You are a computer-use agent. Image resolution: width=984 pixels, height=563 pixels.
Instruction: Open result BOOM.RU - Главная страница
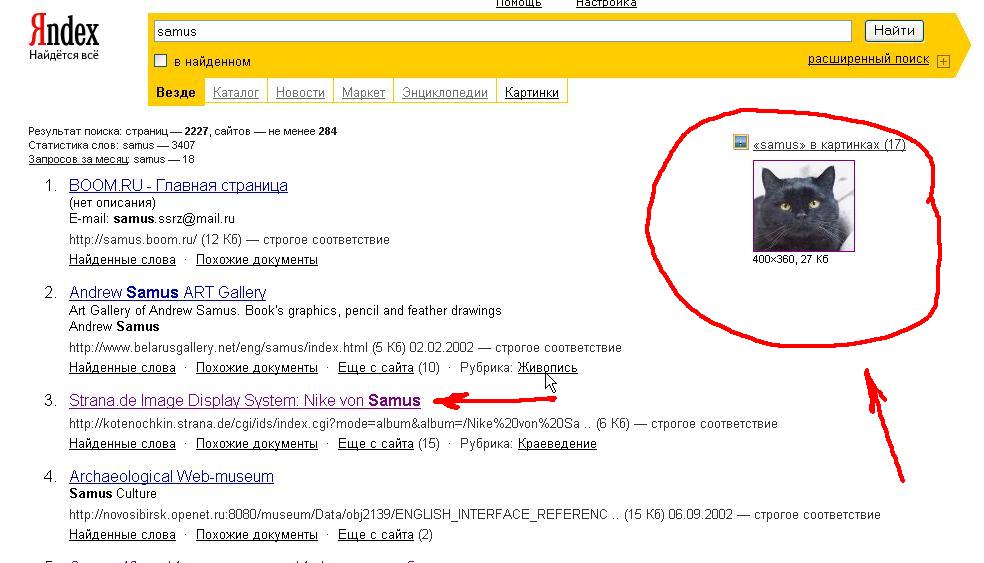click(x=178, y=186)
